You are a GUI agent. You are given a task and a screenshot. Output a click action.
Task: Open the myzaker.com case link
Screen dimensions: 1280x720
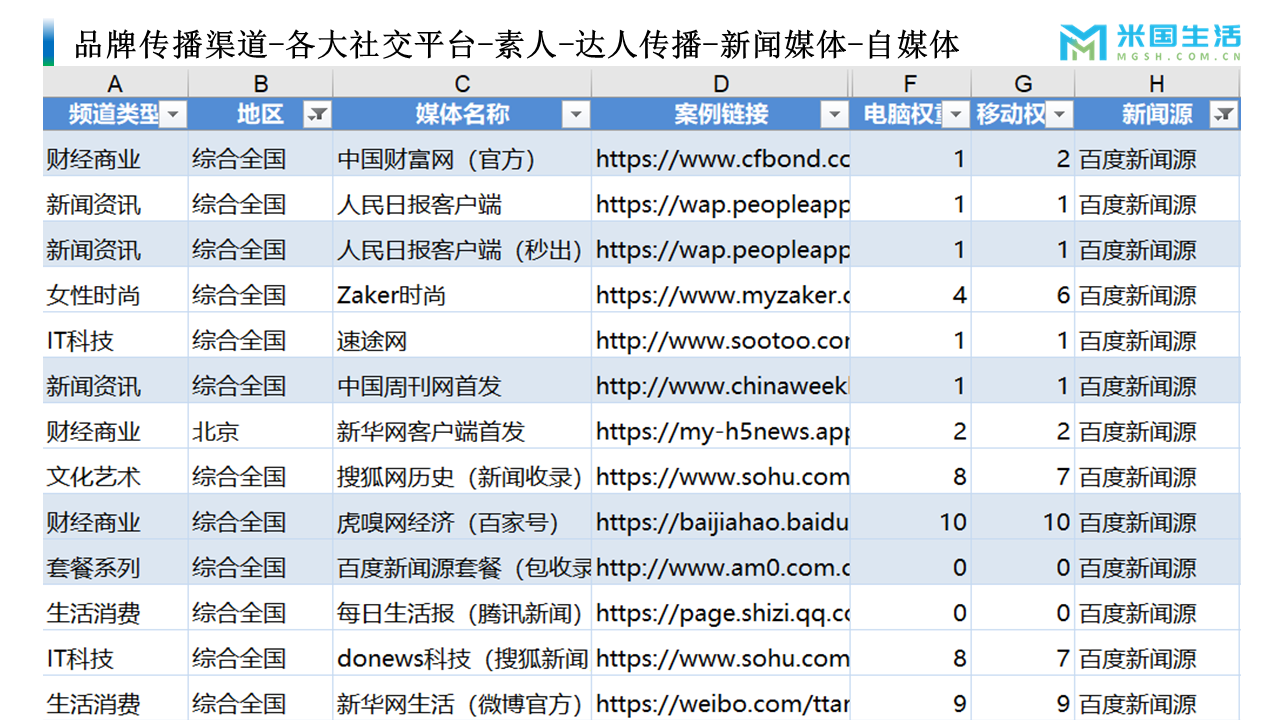click(x=722, y=295)
